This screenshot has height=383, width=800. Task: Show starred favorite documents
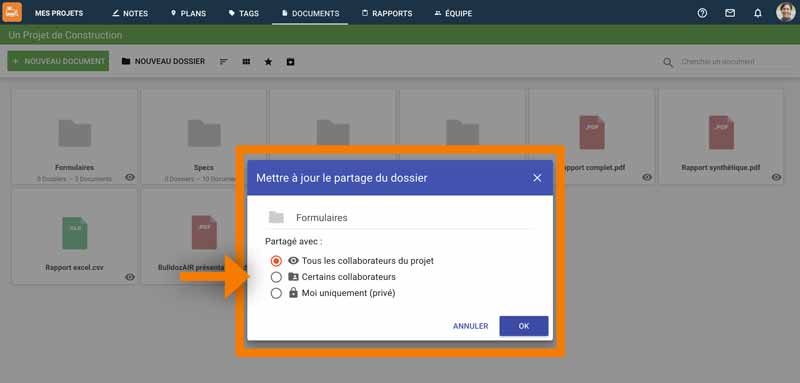click(x=268, y=62)
